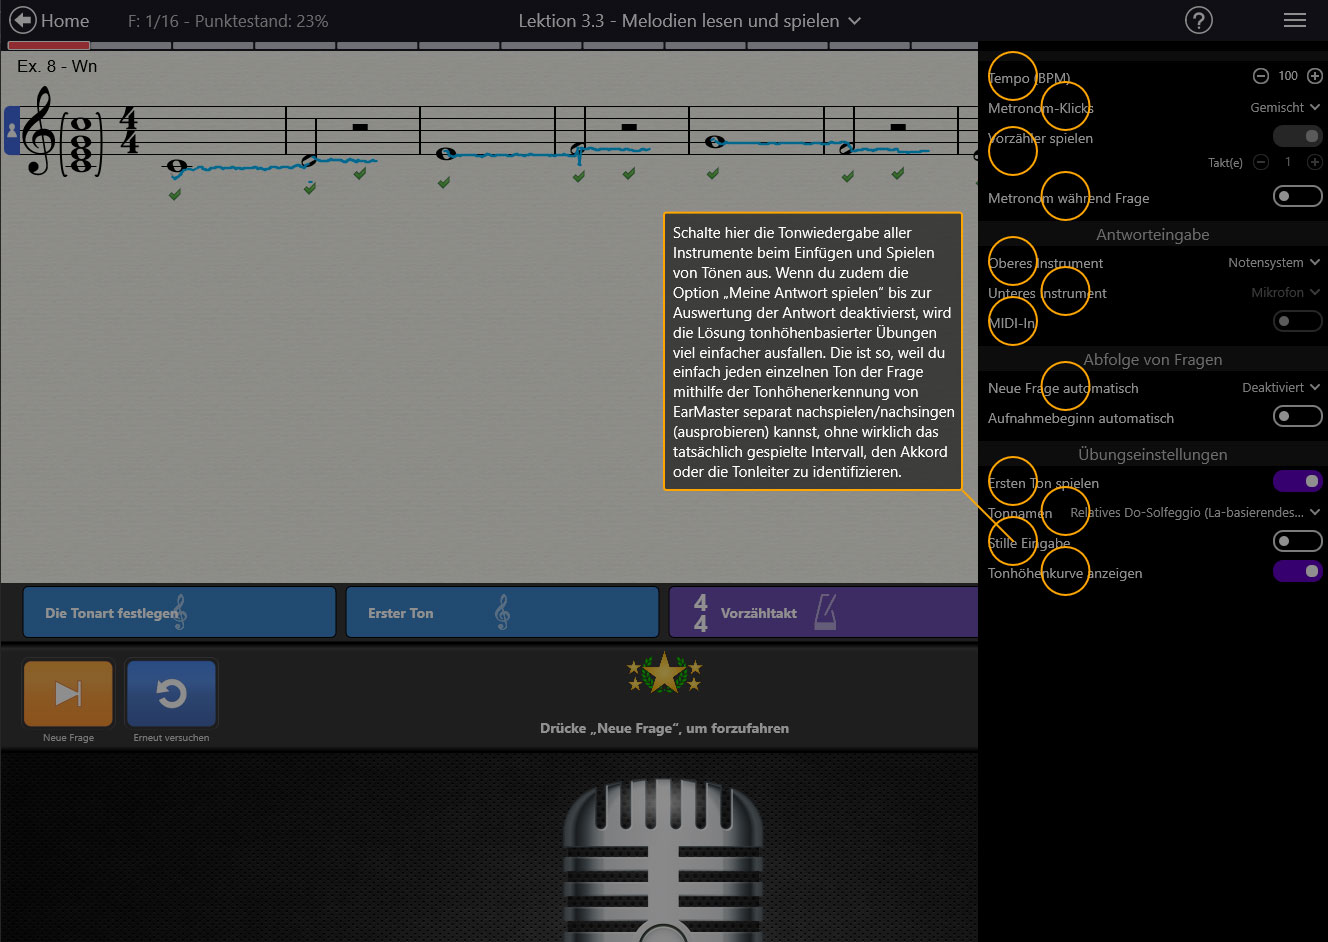Click the Erneut versuchen retry icon
Viewport: 1328px width, 942px height.
(x=171, y=693)
